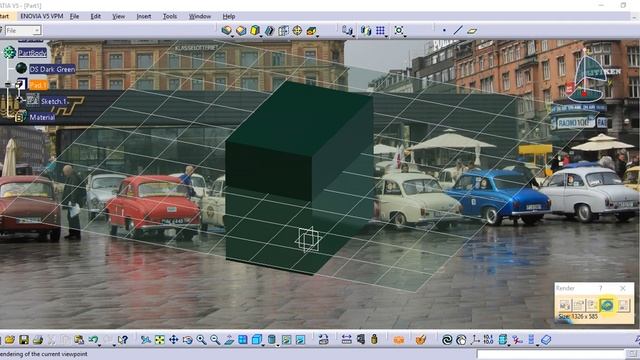Open the Undo history dropdown arrow
The width and height of the screenshot is (640, 360).
click(100, 345)
